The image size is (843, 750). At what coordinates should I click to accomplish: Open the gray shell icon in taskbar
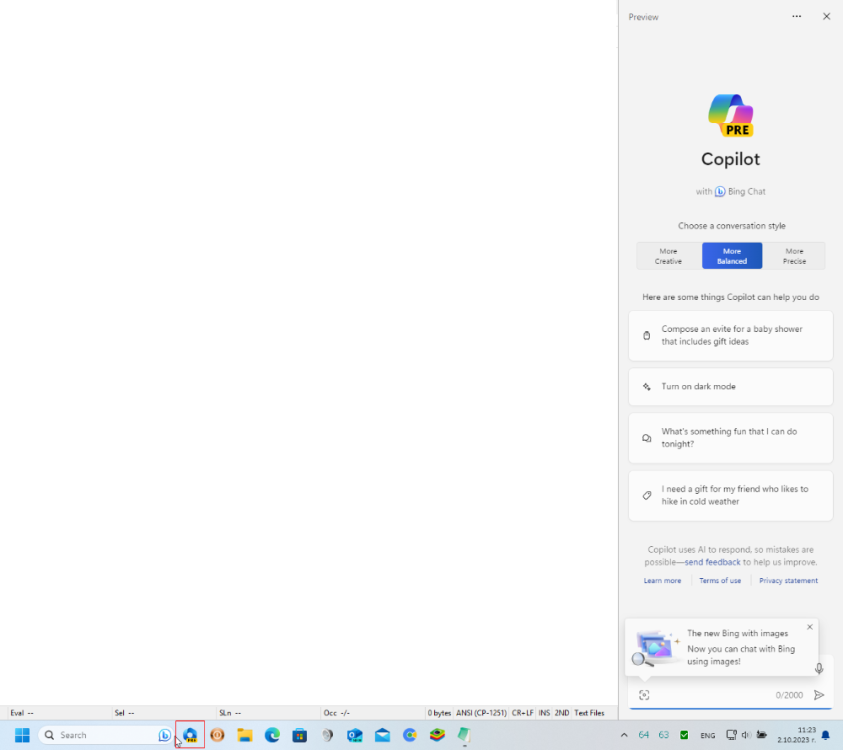click(x=327, y=734)
